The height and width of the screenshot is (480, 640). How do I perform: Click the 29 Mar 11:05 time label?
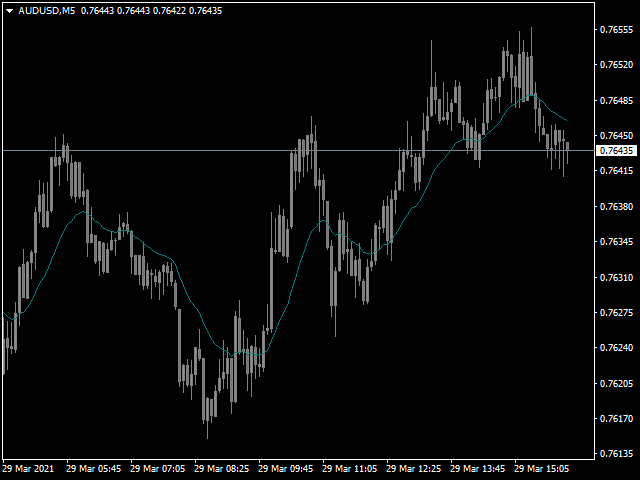click(x=349, y=468)
